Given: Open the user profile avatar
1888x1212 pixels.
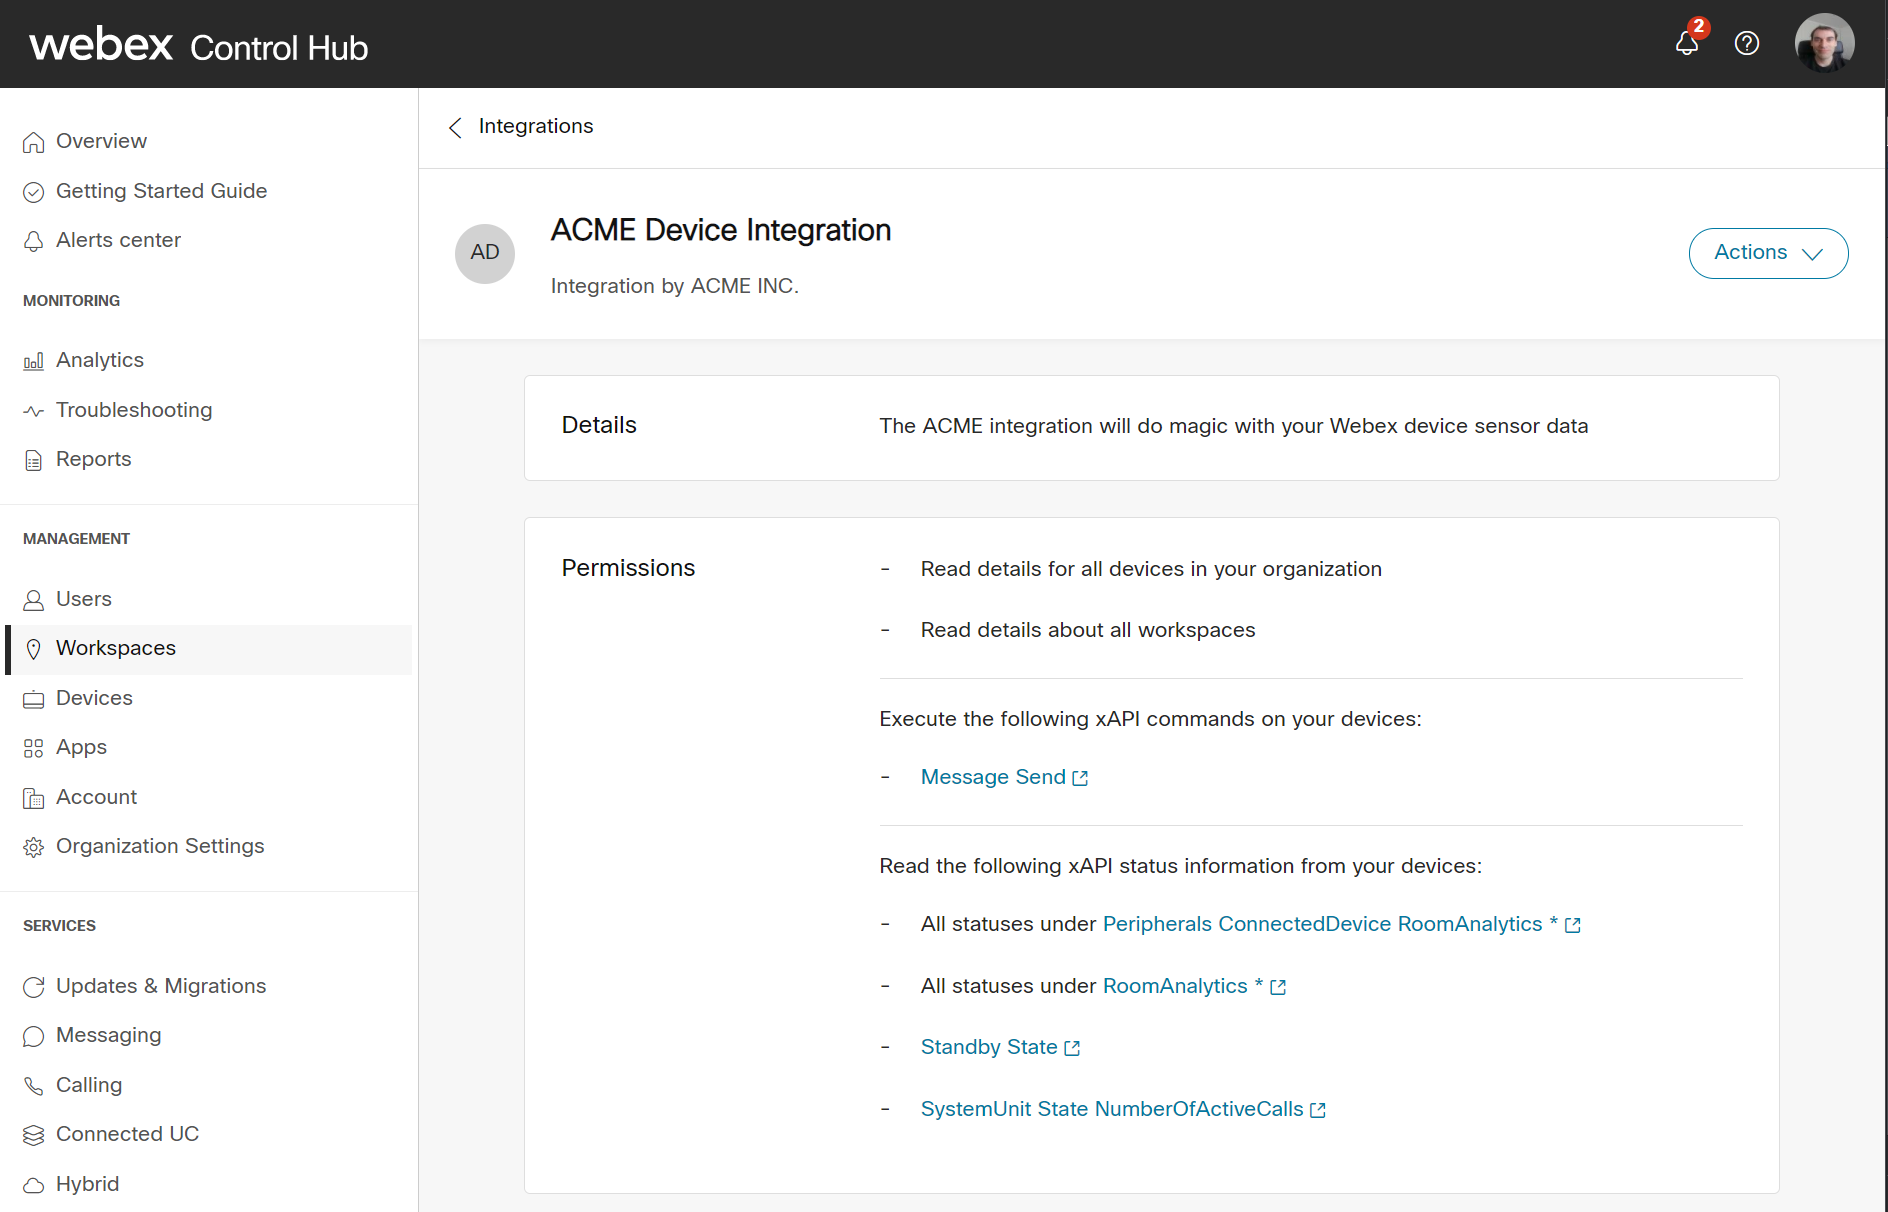Looking at the screenshot, I should (x=1825, y=43).
